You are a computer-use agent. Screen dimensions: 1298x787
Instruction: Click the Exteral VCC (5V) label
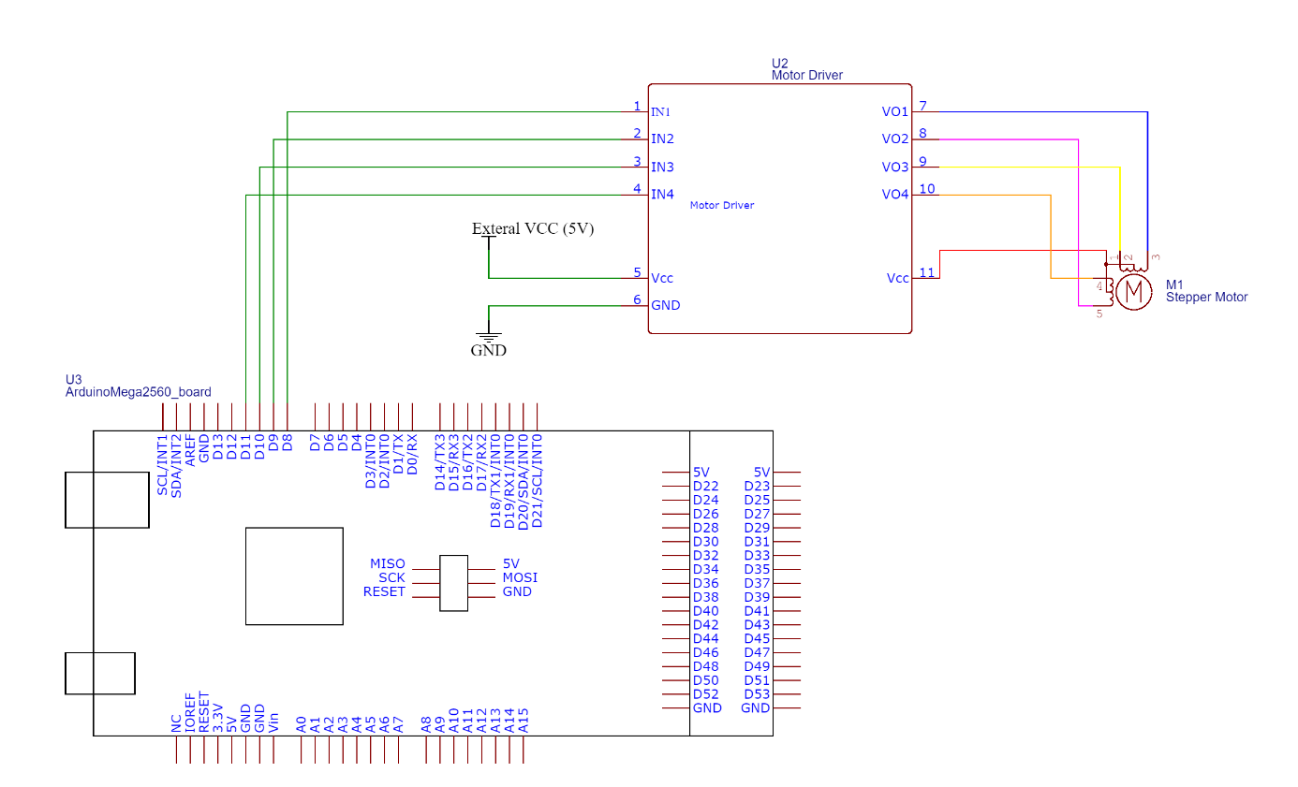pyautogui.click(x=533, y=229)
